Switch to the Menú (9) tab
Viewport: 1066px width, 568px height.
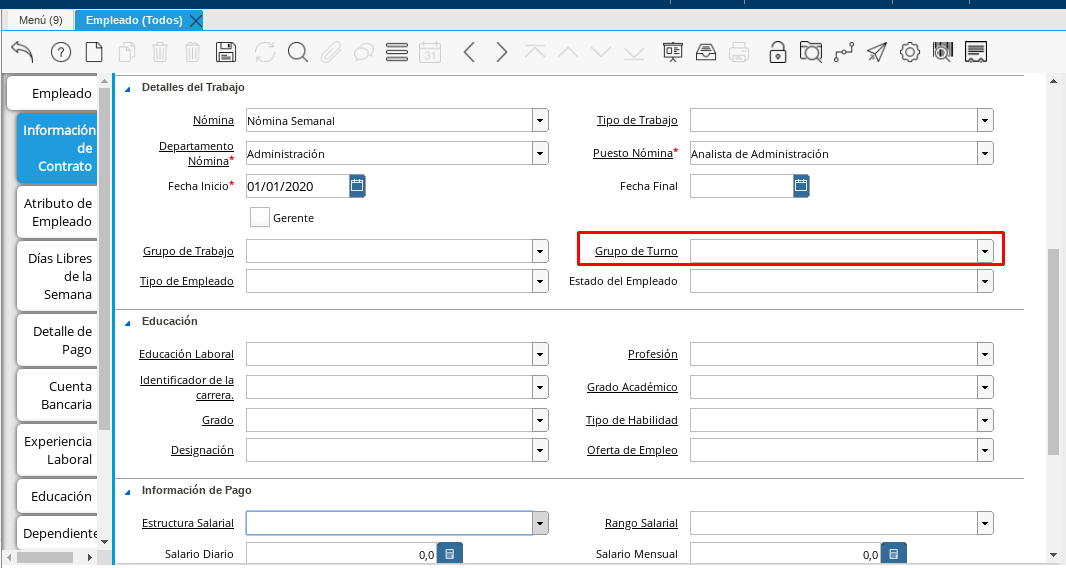coord(41,20)
